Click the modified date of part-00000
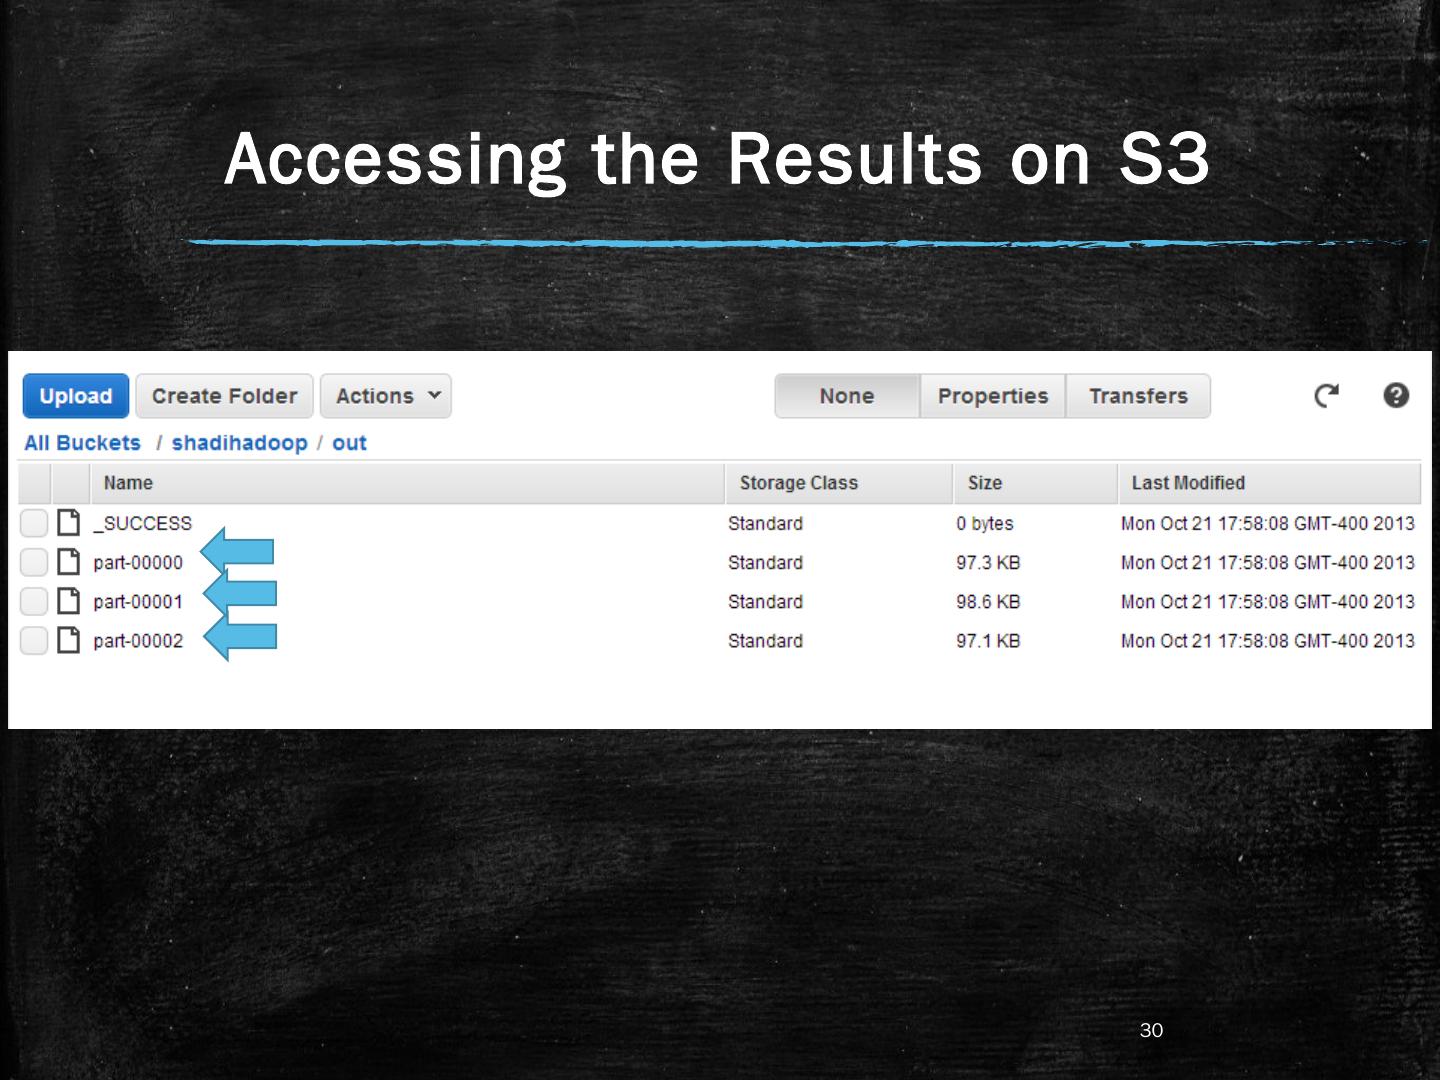This screenshot has height=1080, width=1440. coord(1268,563)
